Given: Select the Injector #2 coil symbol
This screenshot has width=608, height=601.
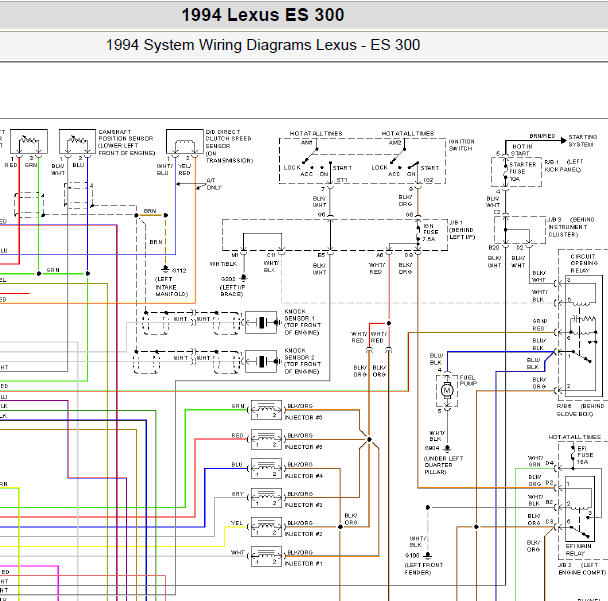Looking at the screenshot, I should coord(266,527).
